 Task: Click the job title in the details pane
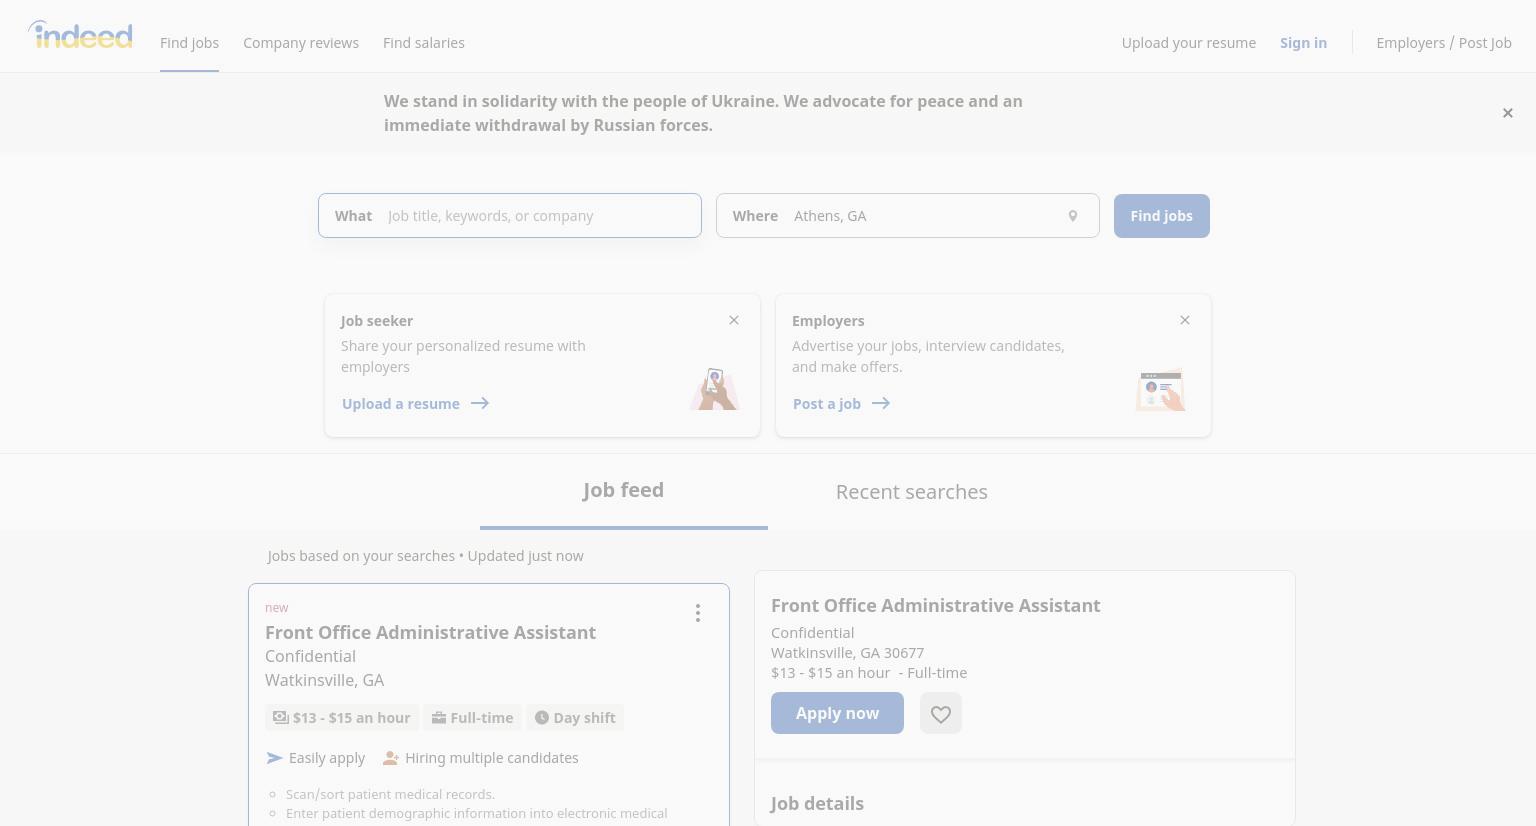(936, 606)
